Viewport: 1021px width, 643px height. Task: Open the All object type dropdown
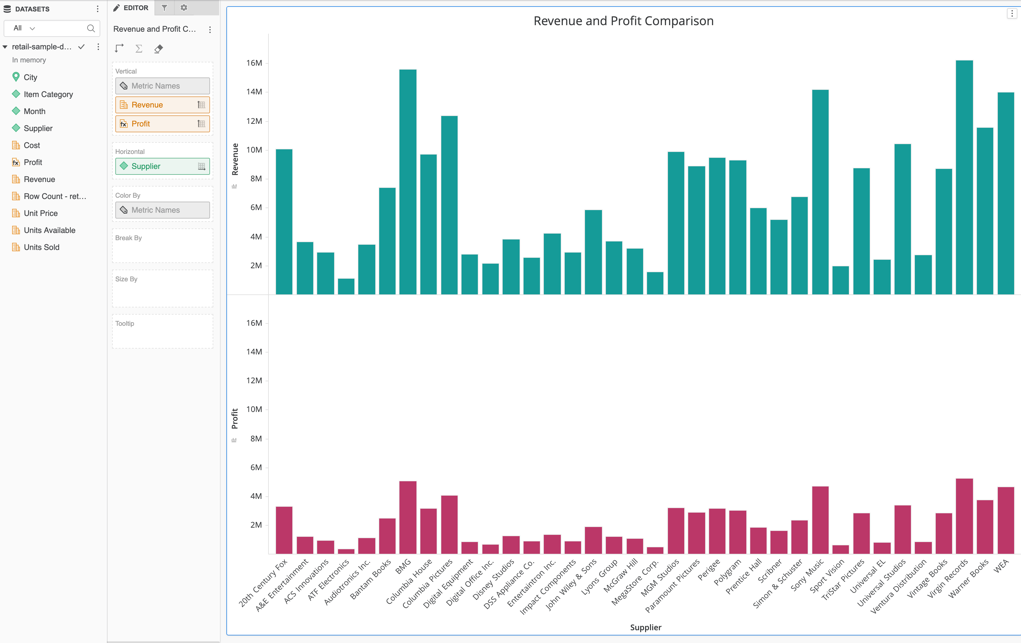(24, 29)
